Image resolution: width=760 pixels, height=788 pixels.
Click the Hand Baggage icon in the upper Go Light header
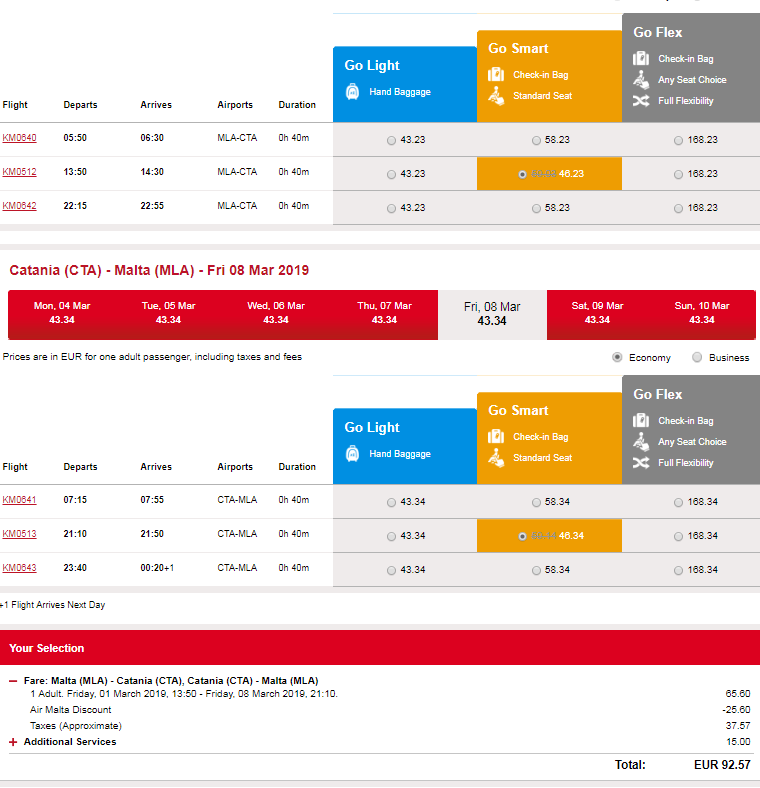point(352,91)
